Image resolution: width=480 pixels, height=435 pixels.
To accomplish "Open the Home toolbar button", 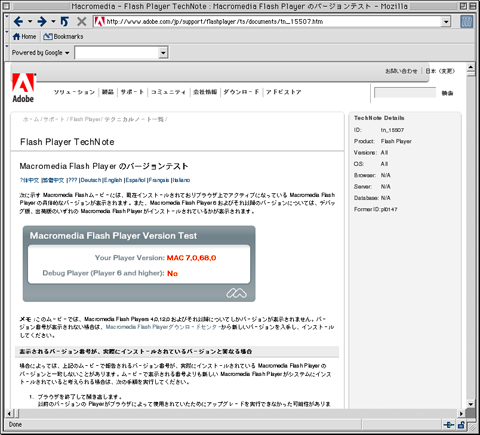I will click(24, 36).
